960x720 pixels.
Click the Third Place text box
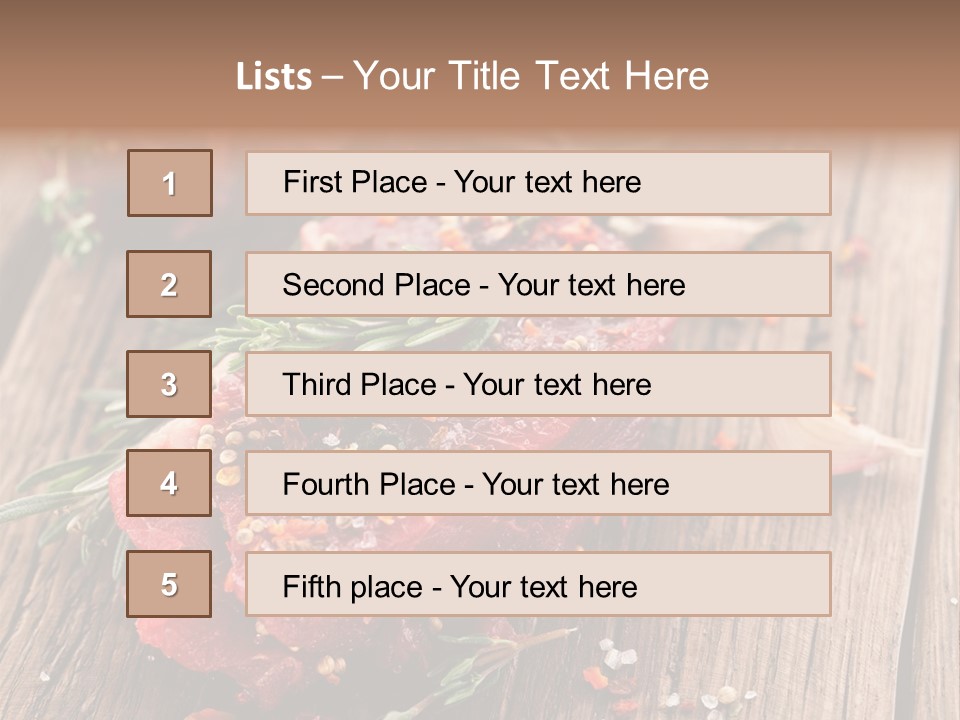tap(538, 384)
